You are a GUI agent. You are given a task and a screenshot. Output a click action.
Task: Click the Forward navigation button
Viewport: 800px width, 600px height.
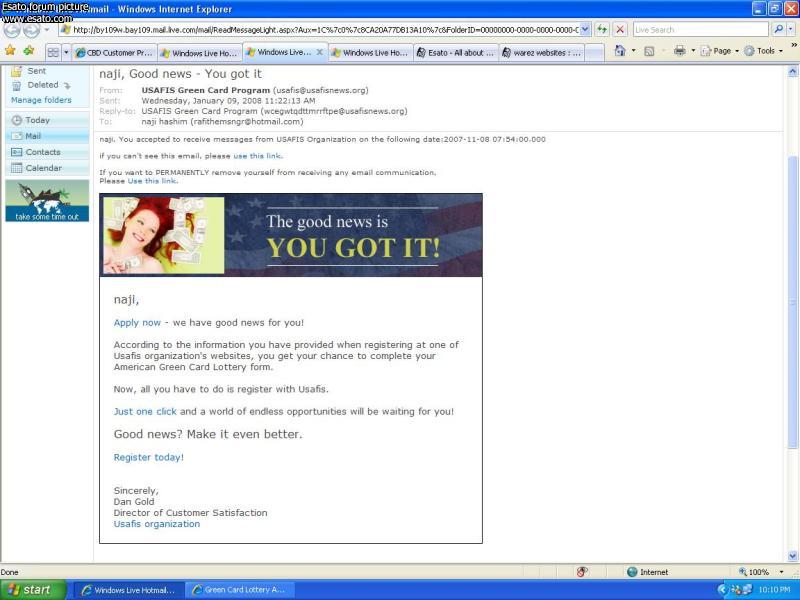pos(32,30)
